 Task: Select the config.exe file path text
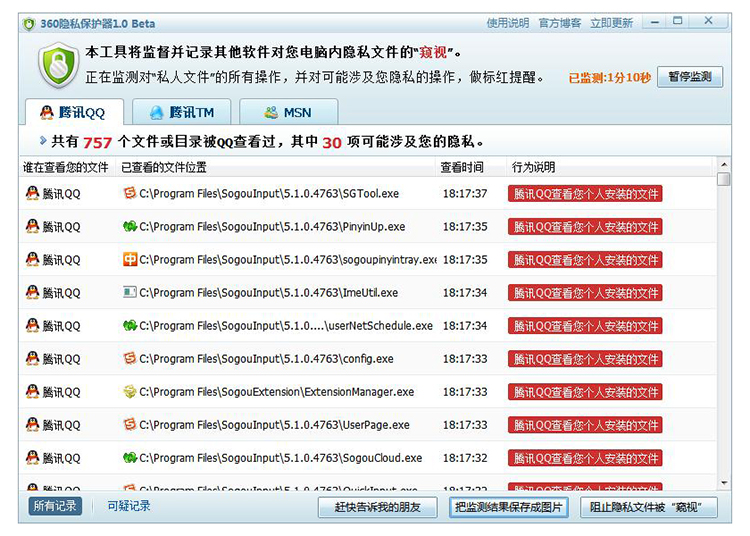coord(266,359)
